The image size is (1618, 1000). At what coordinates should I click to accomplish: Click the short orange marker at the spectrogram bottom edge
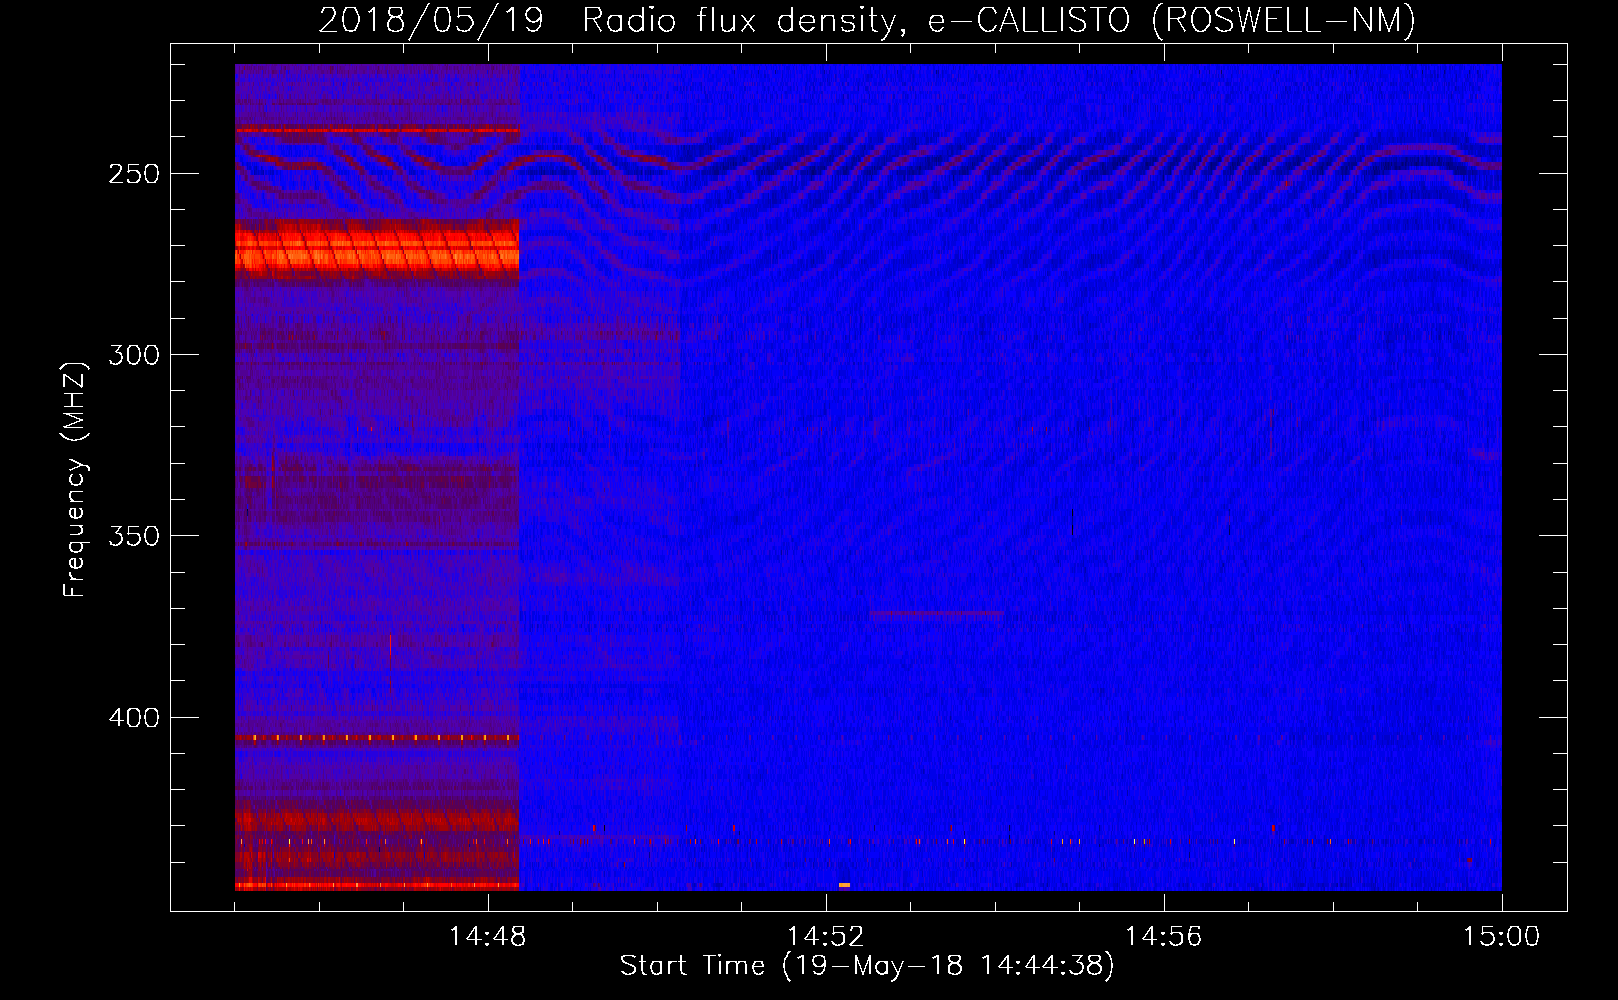844,885
